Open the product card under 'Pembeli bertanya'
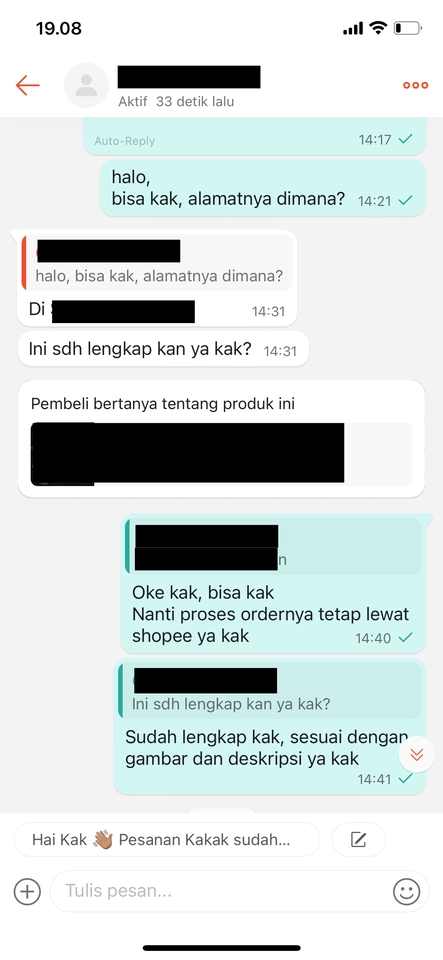This screenshot has width=443, height=960. (221, 454)
